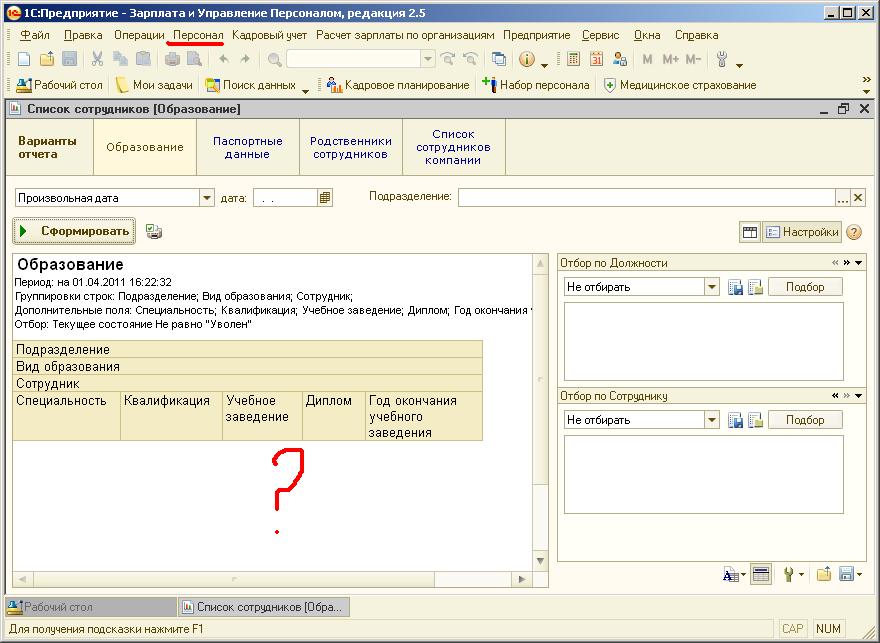Open the Отбор по Сотруднику panel menu arrow
880x643 pixels.
859,396
